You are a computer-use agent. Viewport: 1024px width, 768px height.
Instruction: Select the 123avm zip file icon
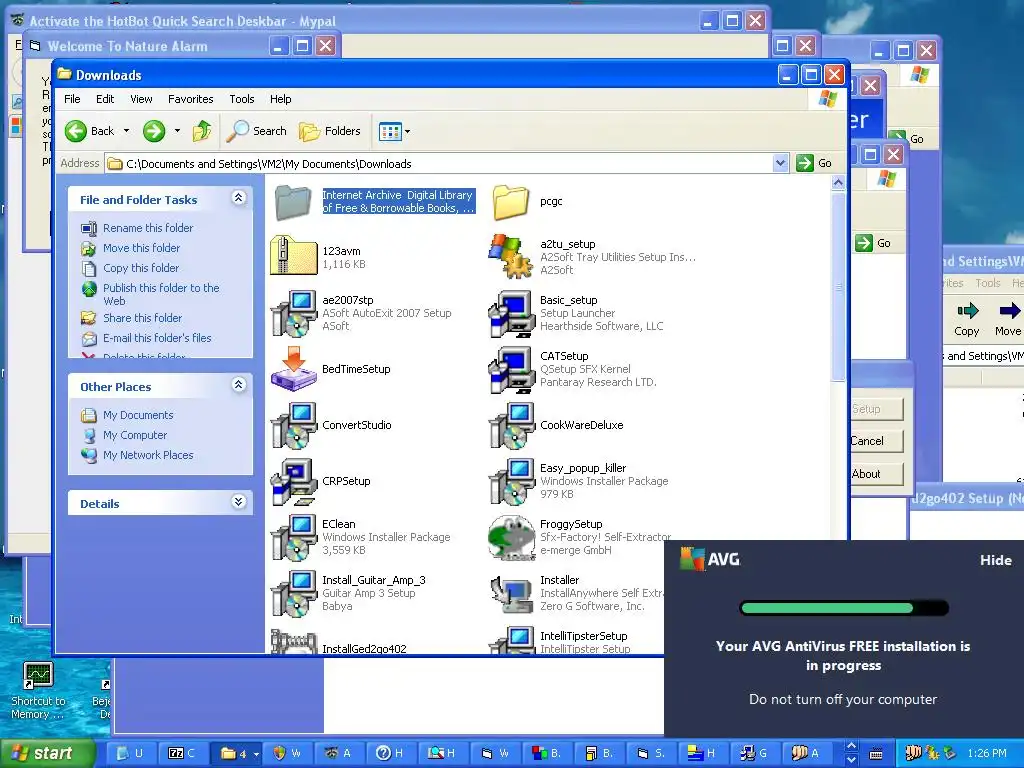pyautogui.click(x=293, y=257)
